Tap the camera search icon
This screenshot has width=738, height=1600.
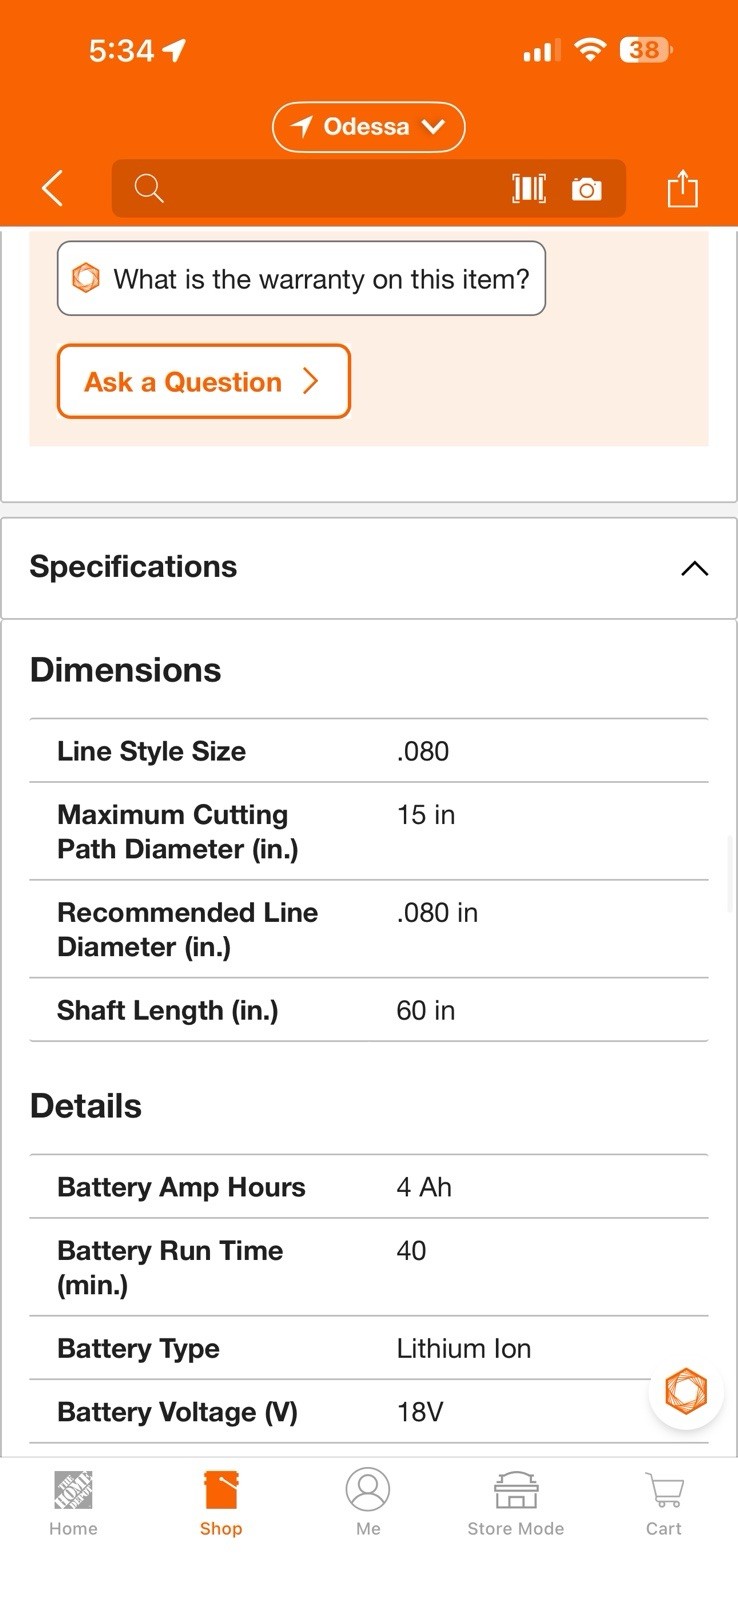coord(587,188)
